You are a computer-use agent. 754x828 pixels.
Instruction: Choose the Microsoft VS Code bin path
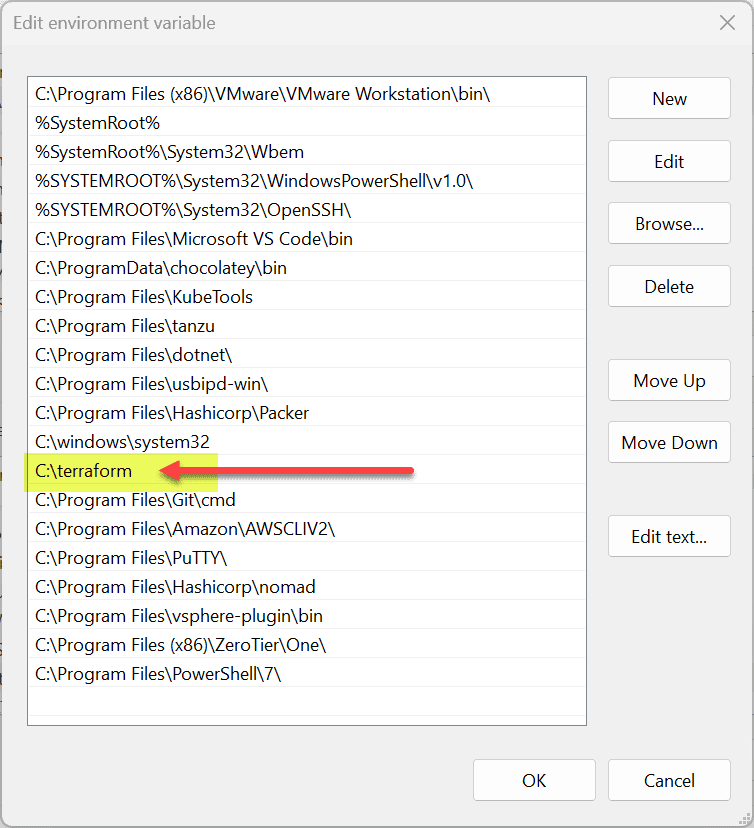(x=194, y=239)
